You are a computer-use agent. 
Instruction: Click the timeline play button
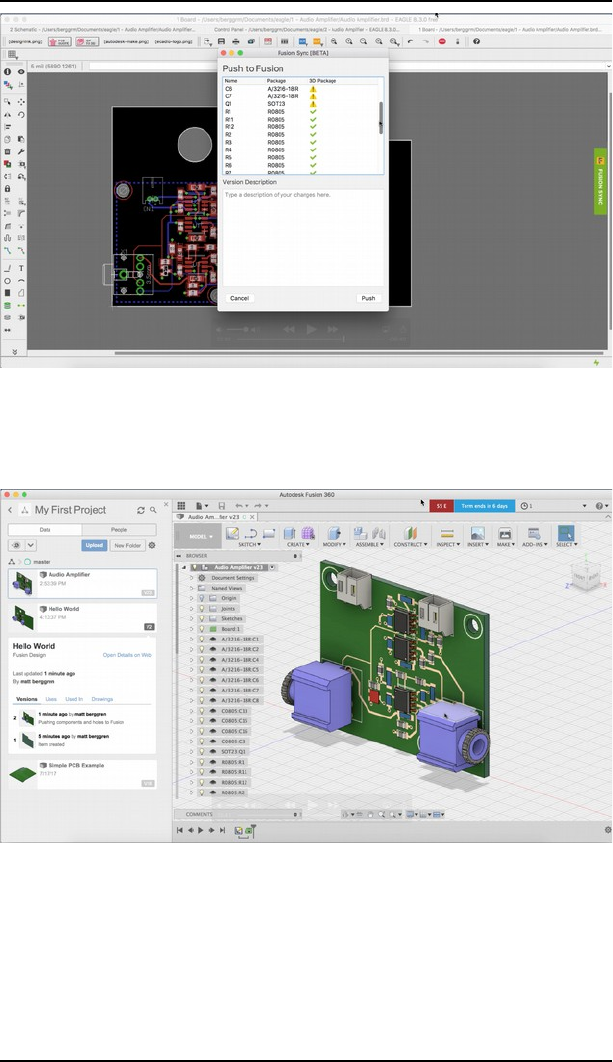point(200,830)
